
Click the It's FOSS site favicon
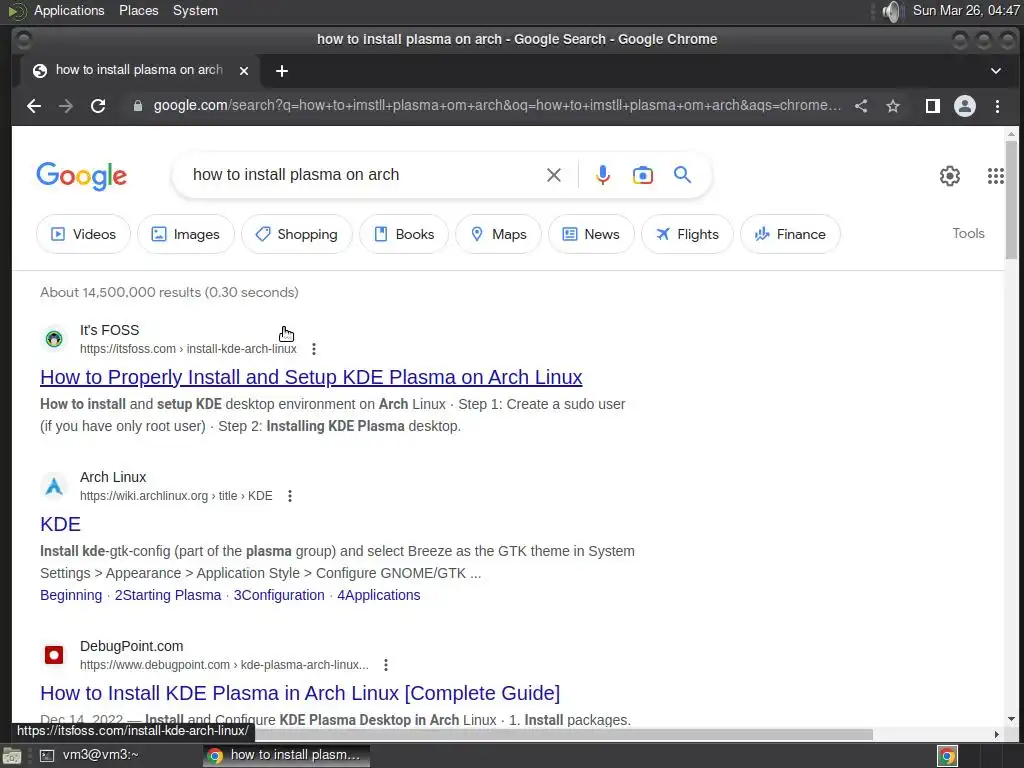click(x=54, y=339)
